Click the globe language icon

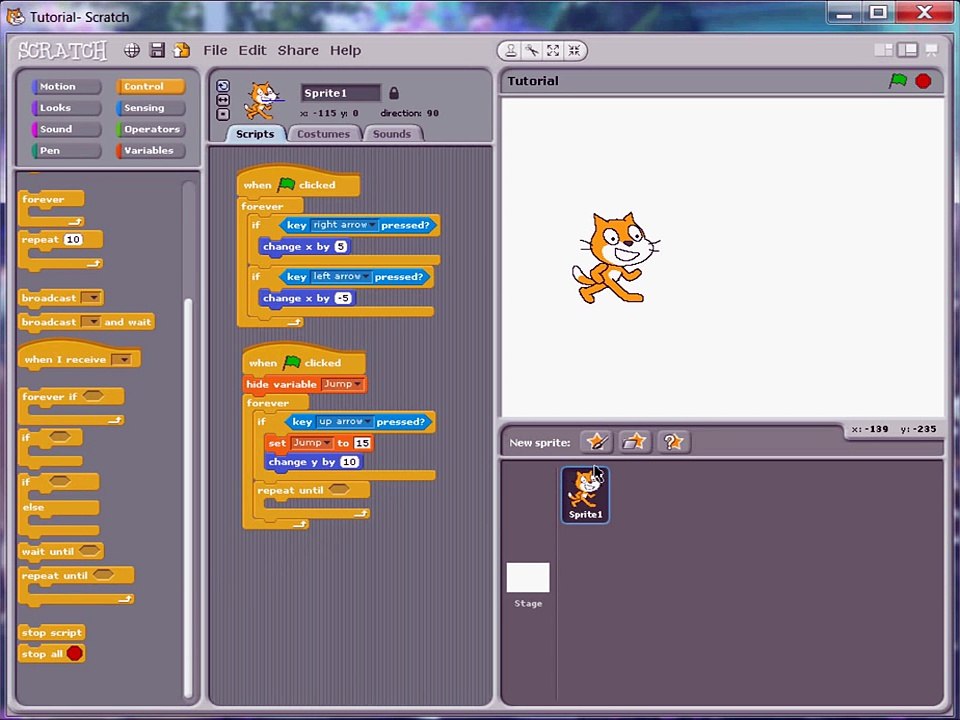(x=132, y=50)
